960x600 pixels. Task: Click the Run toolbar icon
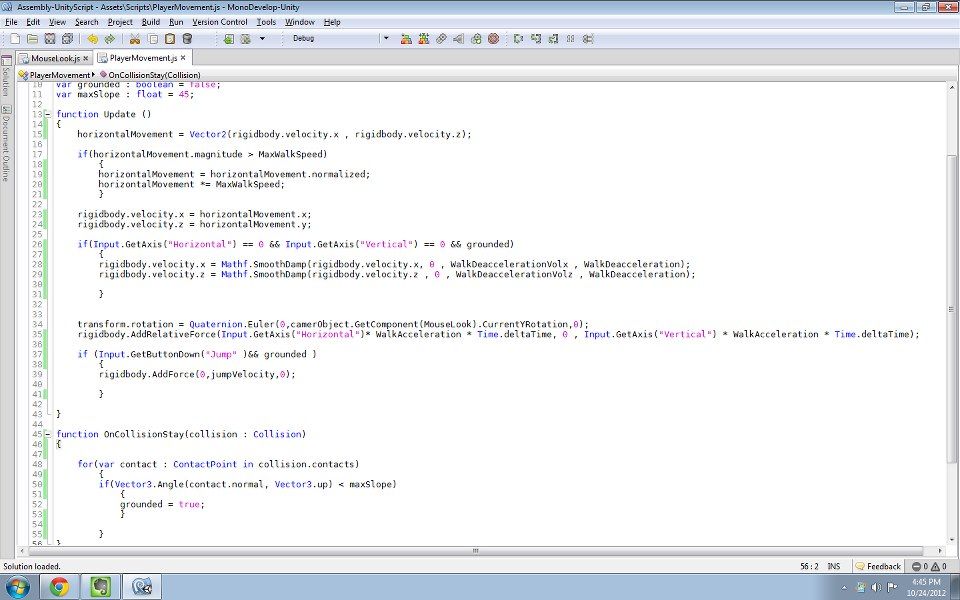click(459, 39)
